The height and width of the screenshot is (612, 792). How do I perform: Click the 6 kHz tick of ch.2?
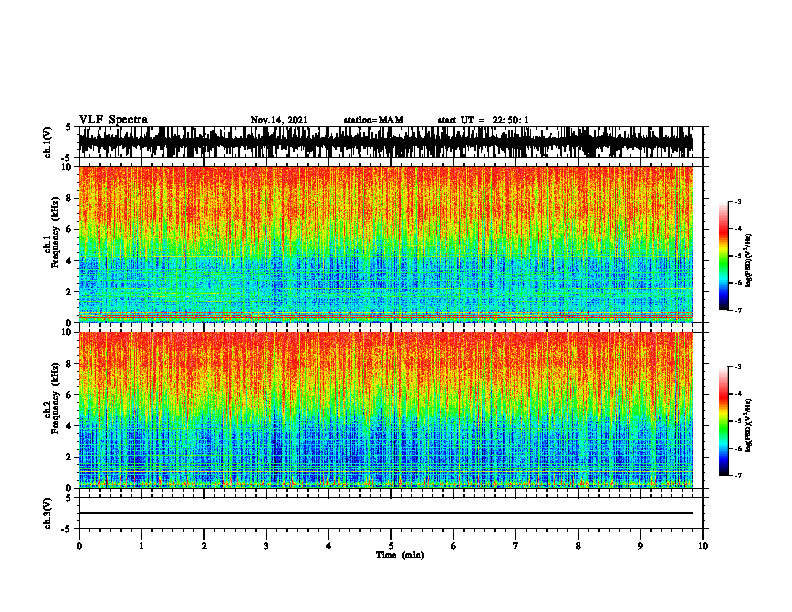pyautogui.click(x=70, y=394)
